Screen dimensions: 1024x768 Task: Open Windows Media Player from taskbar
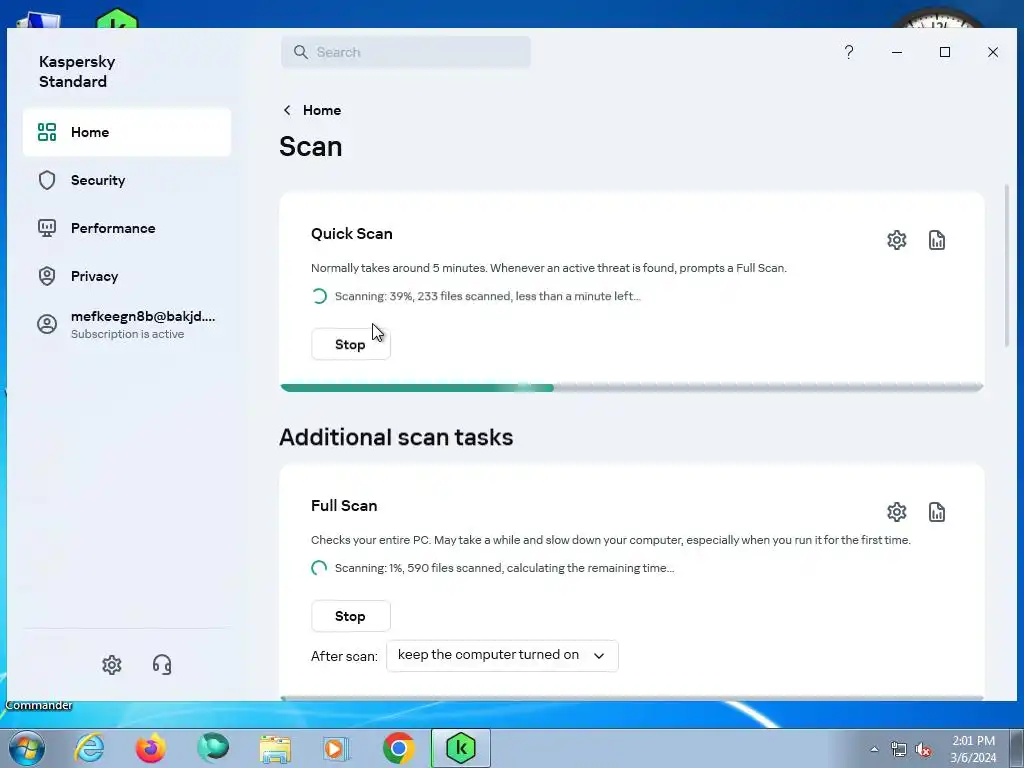coord(336,748)
